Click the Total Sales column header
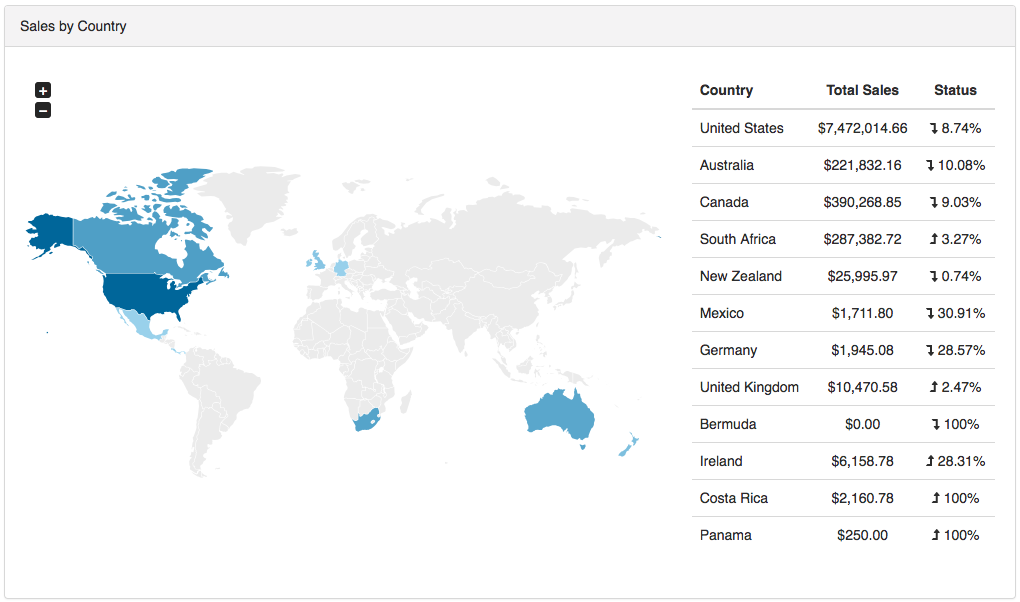The image size is (1020, 602). point(862,90)
